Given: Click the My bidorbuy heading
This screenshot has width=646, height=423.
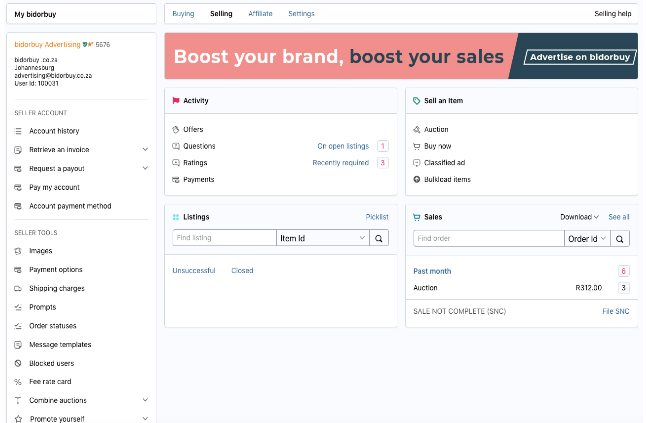Looking at the screenshot, I should [35, 14].
